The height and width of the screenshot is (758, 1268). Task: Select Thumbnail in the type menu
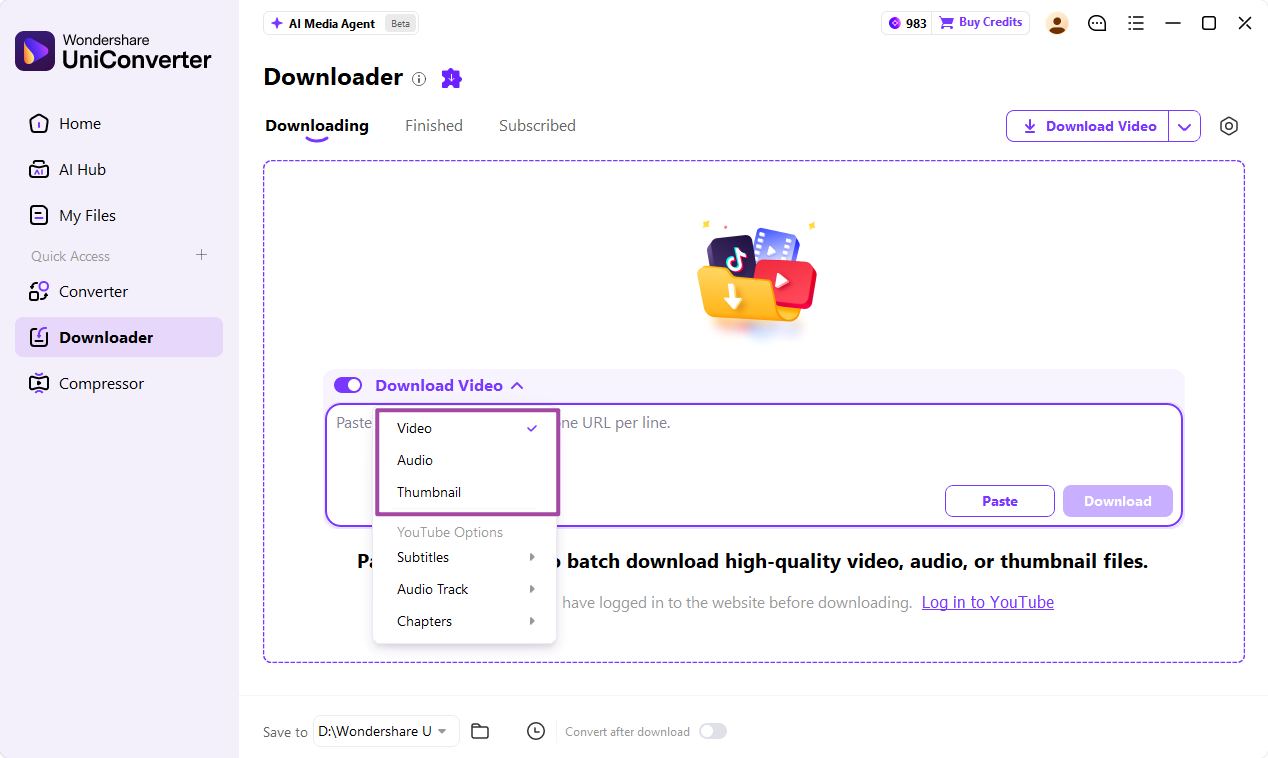pos(467,492)
